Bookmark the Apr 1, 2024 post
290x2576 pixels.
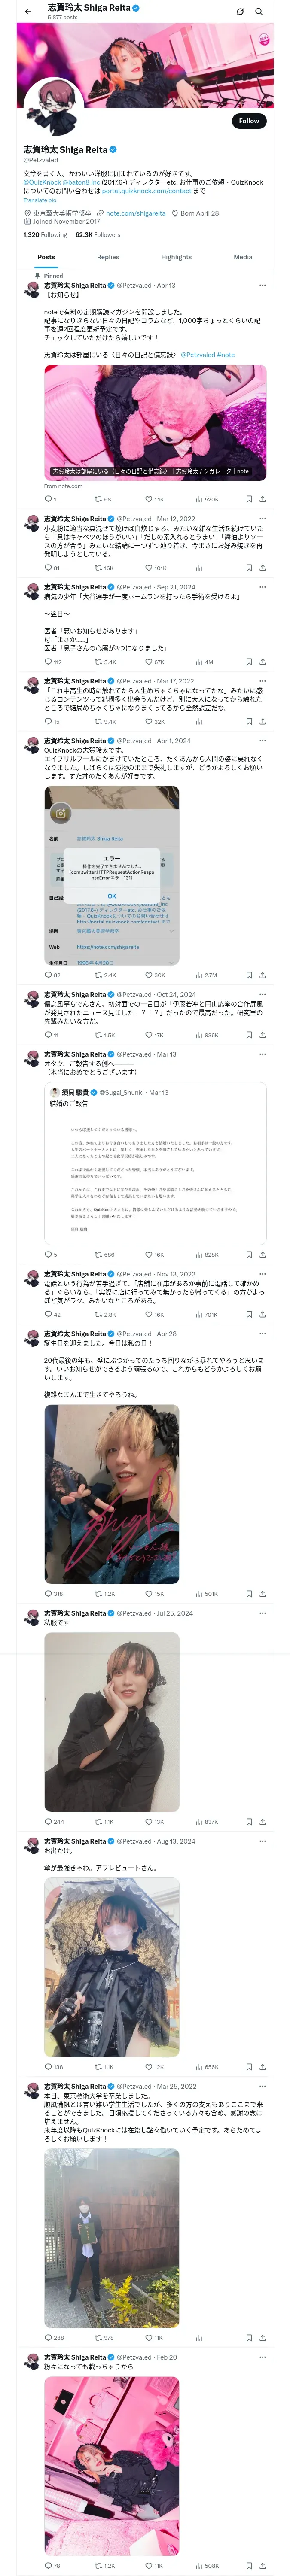point(249,975)
